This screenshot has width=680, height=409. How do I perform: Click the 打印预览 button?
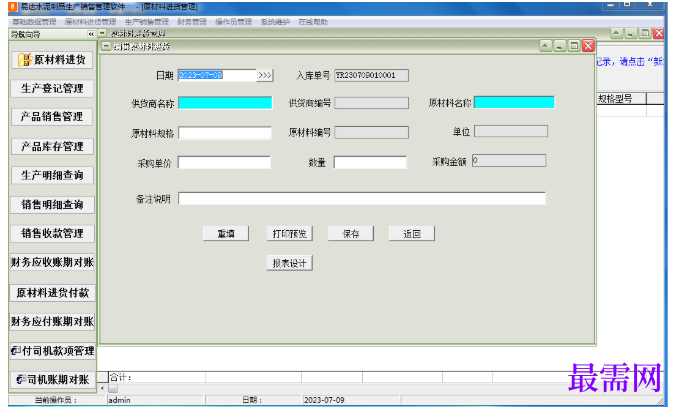289,233
